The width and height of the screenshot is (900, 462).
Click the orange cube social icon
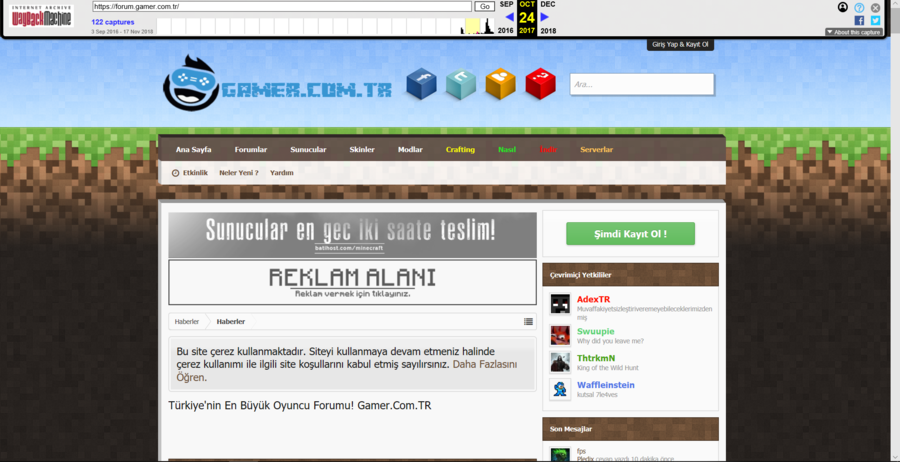click(x=501, y=84)
